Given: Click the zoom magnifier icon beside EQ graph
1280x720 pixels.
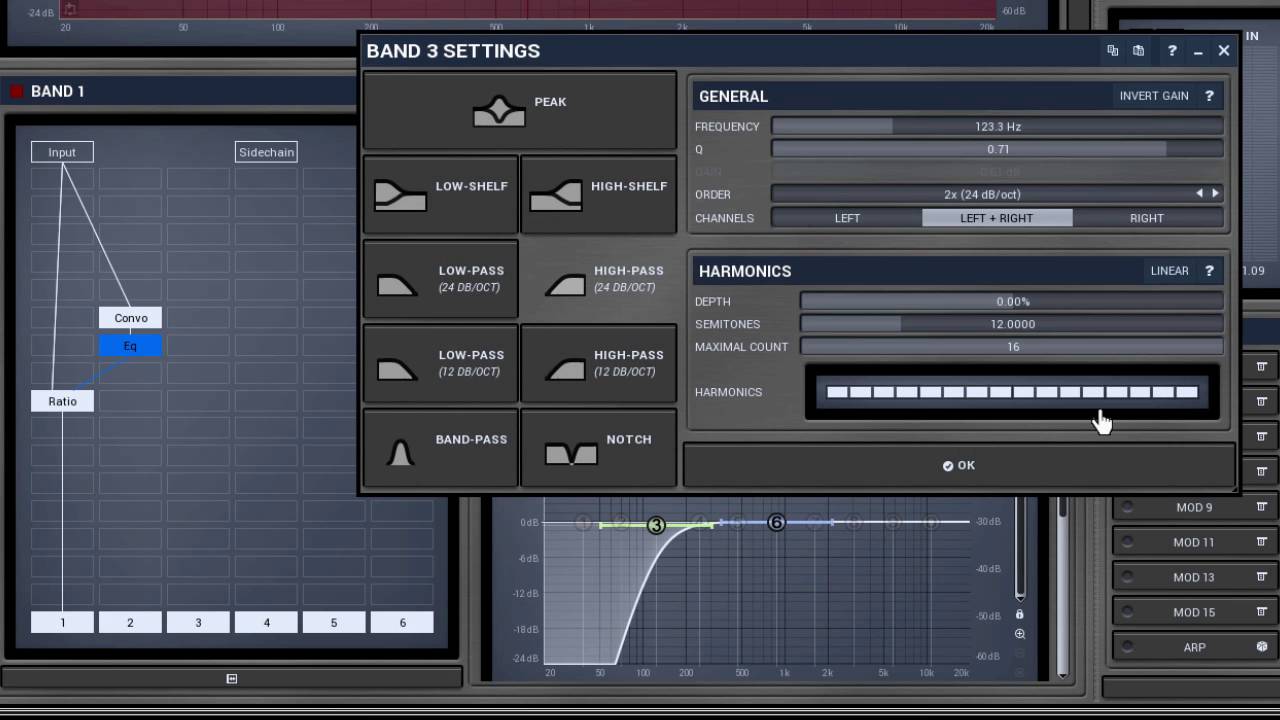Looking at the screenshot, I should (1020, 634).
